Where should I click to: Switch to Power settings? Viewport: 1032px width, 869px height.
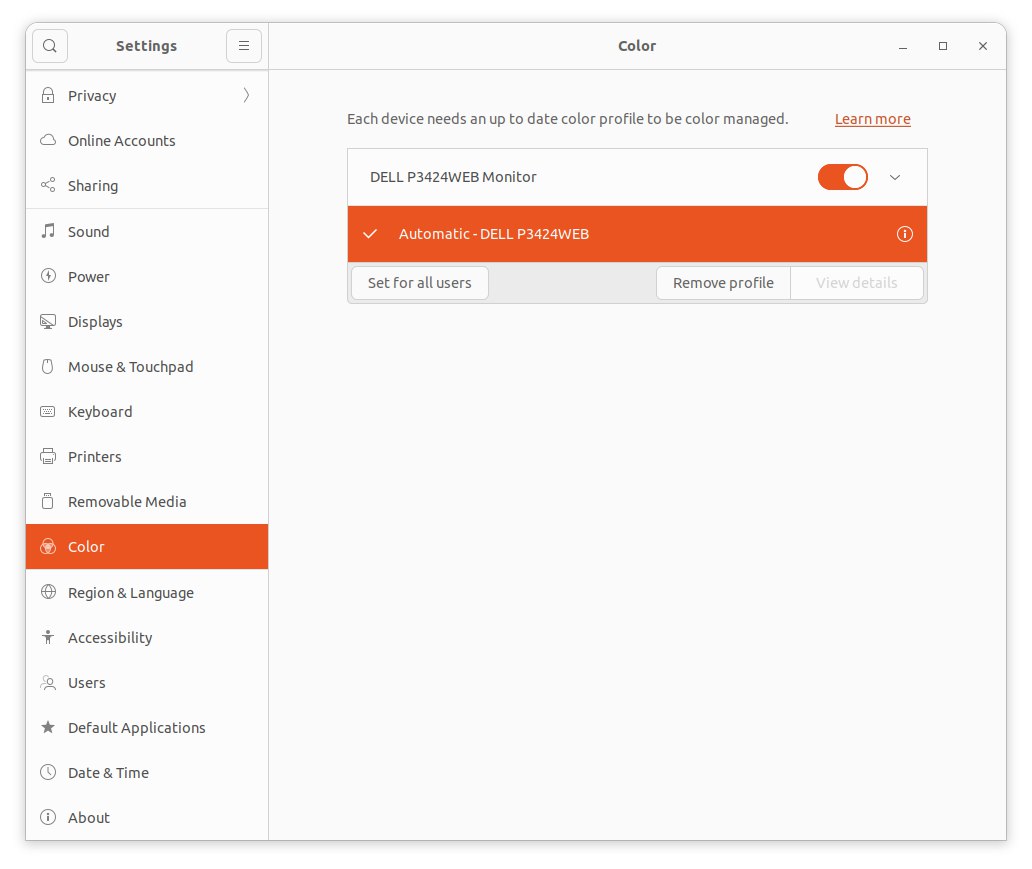[x=147, y=276]
